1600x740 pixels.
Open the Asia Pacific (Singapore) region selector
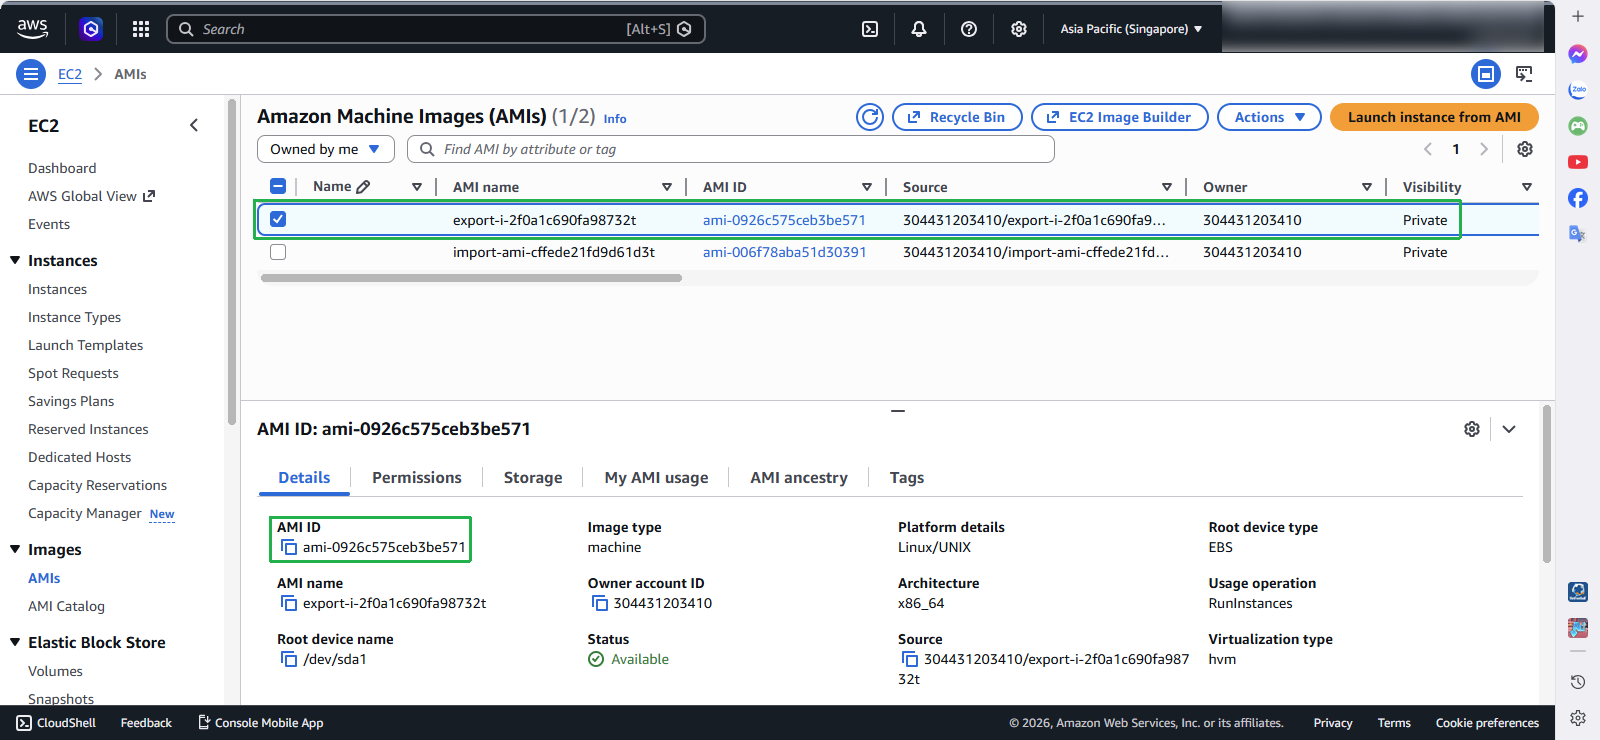pos(1131,29)
